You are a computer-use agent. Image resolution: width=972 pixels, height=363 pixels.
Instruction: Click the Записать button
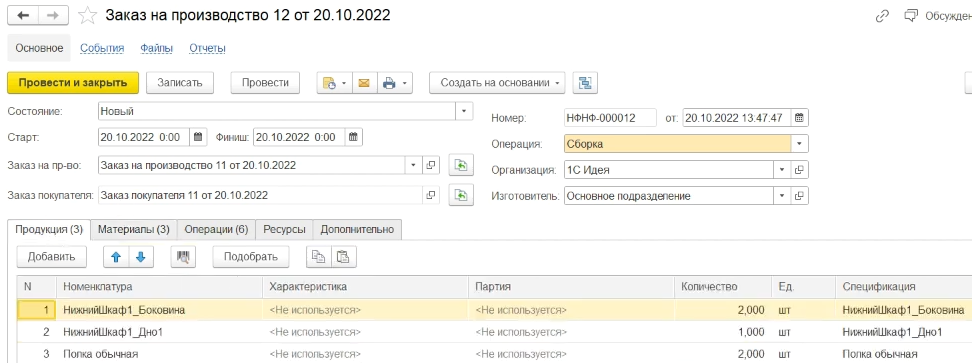[180, 83]
